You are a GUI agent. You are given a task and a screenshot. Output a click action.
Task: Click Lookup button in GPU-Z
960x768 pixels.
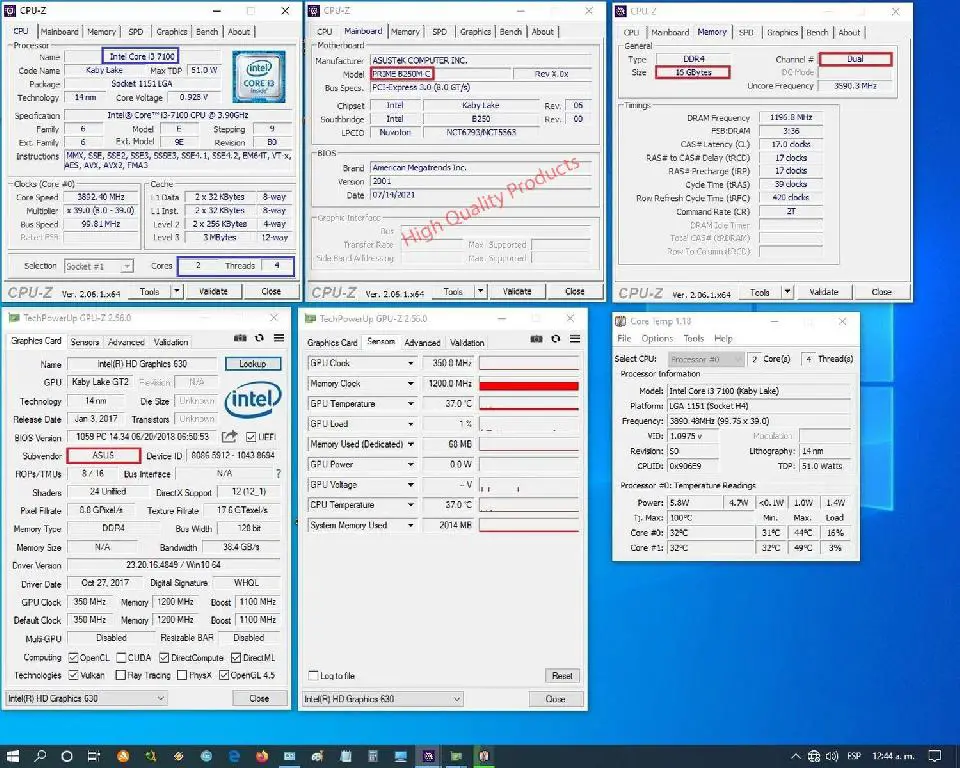coord(253,364)
